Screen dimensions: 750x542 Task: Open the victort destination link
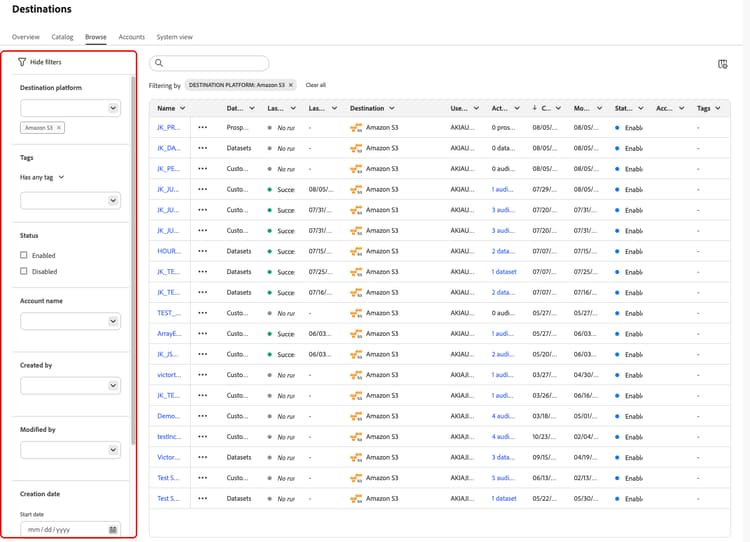pyautogui.click(x=169, y=375)
